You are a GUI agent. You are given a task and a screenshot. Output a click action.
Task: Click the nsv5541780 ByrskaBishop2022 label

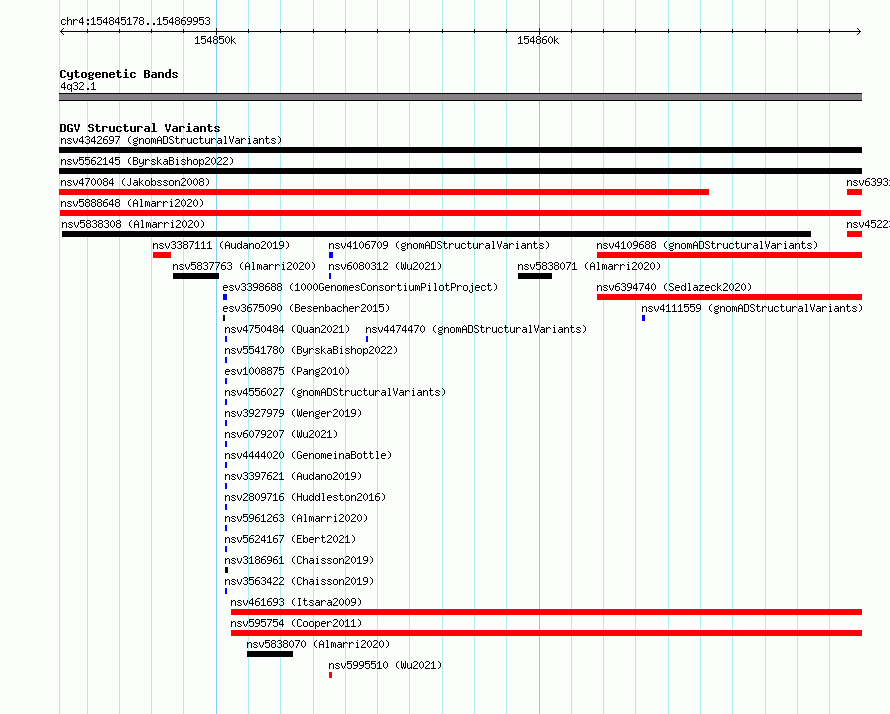311,350
